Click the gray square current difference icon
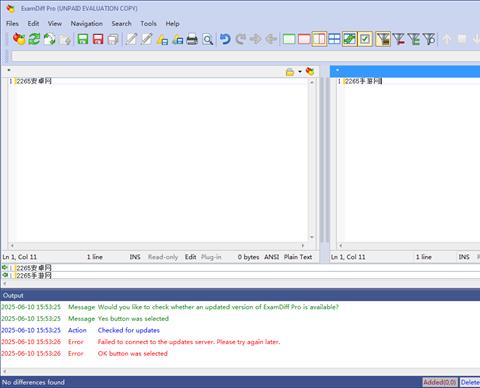Viewport: 480px width, 388px height. tap(462, 39)
